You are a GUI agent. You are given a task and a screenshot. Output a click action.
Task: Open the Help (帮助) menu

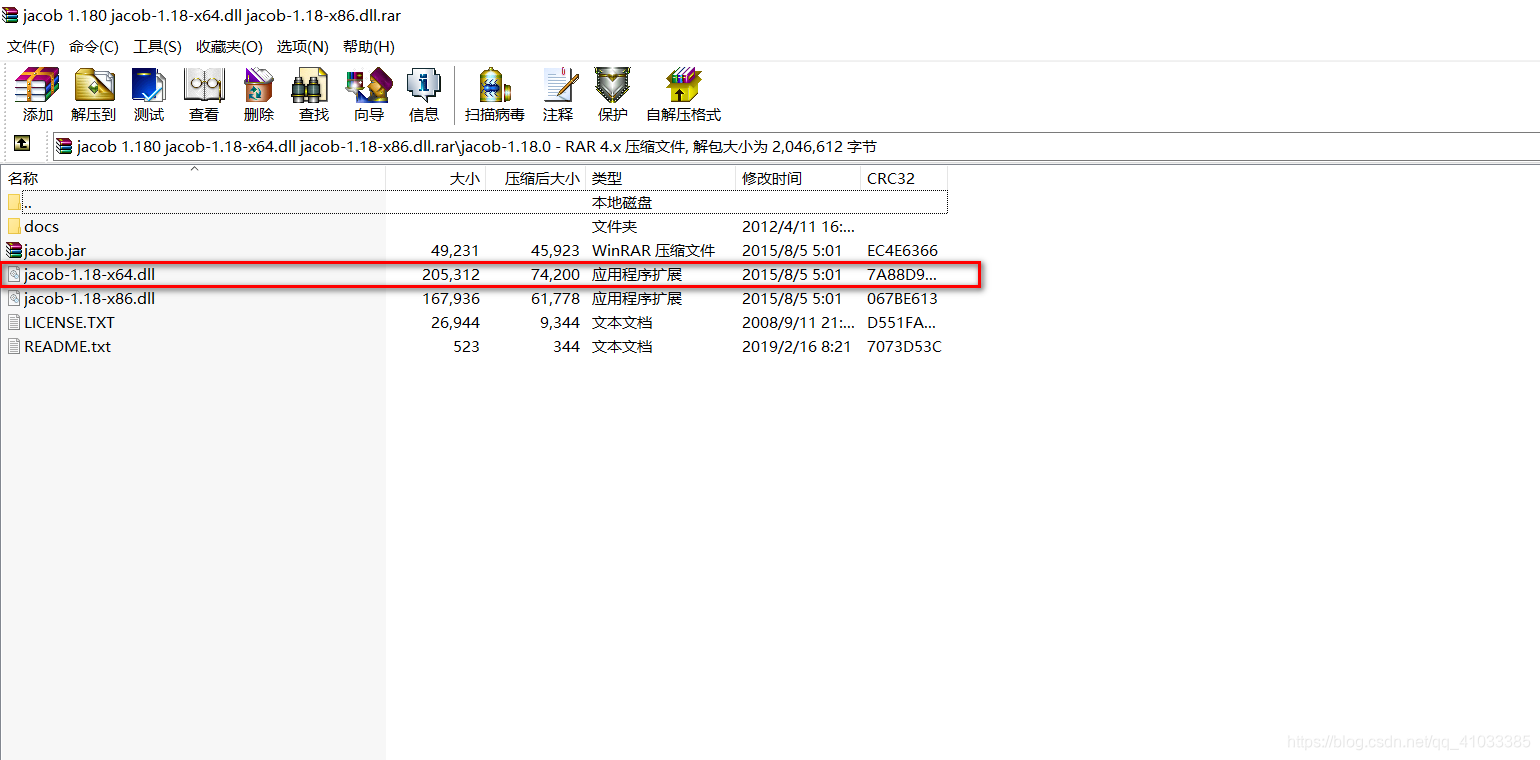point(369,47)
